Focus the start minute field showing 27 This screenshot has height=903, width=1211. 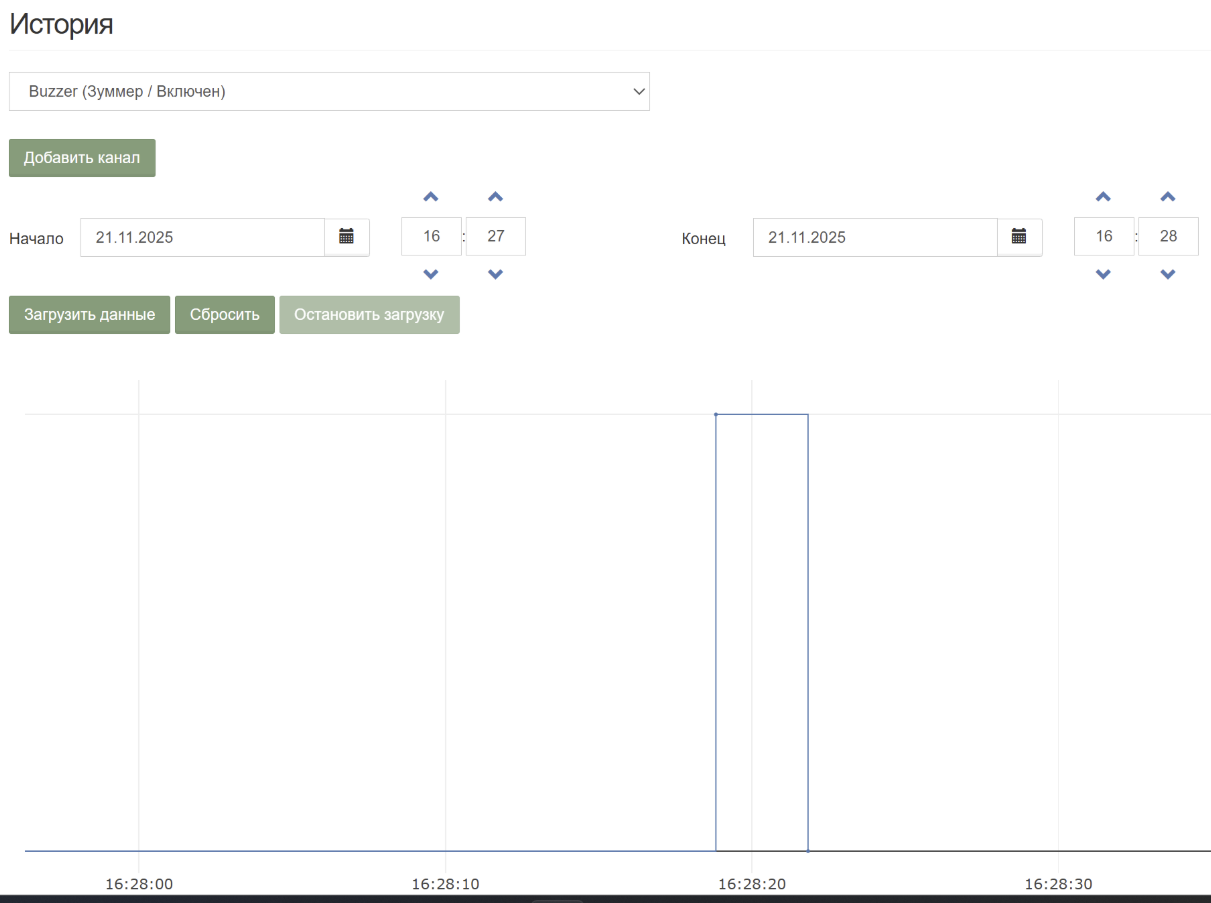[x=495, y=236]
